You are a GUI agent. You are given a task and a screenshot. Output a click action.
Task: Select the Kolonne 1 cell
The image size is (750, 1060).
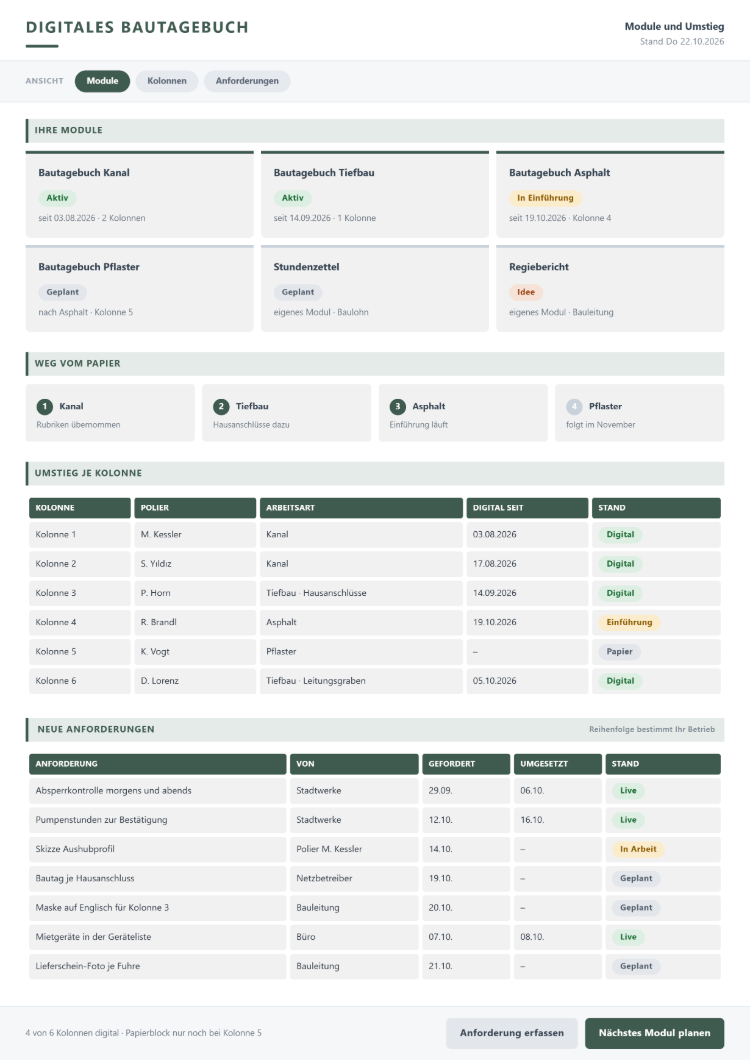[x=80, y=535]
